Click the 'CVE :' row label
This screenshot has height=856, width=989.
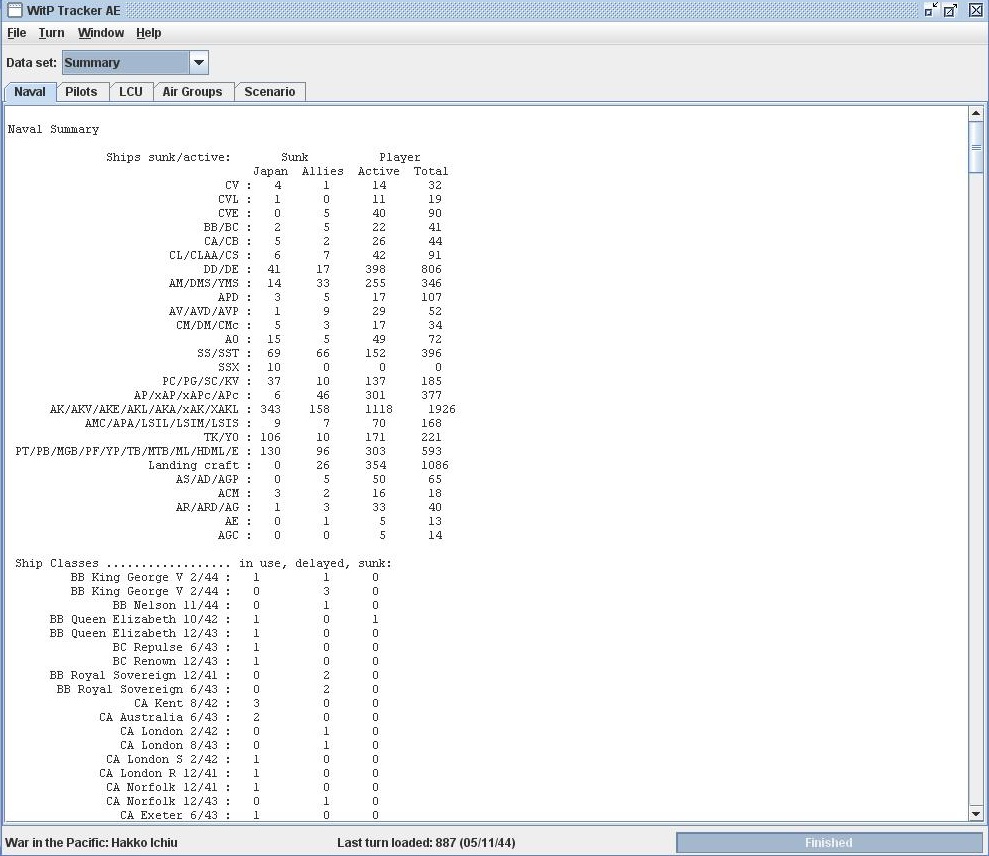(x=235, y=213)
